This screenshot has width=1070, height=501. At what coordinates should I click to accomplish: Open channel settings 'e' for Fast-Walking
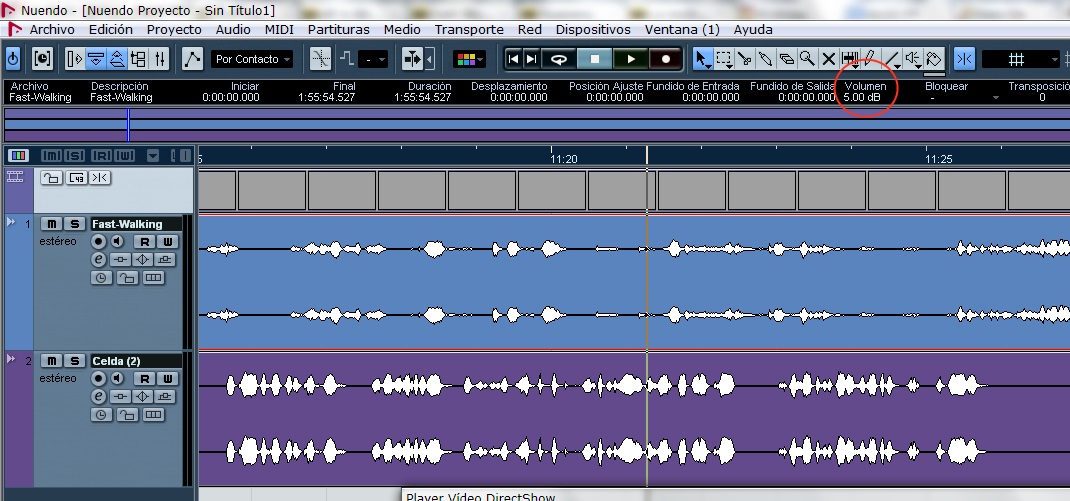pyautogui.click(x=99, y=260)
